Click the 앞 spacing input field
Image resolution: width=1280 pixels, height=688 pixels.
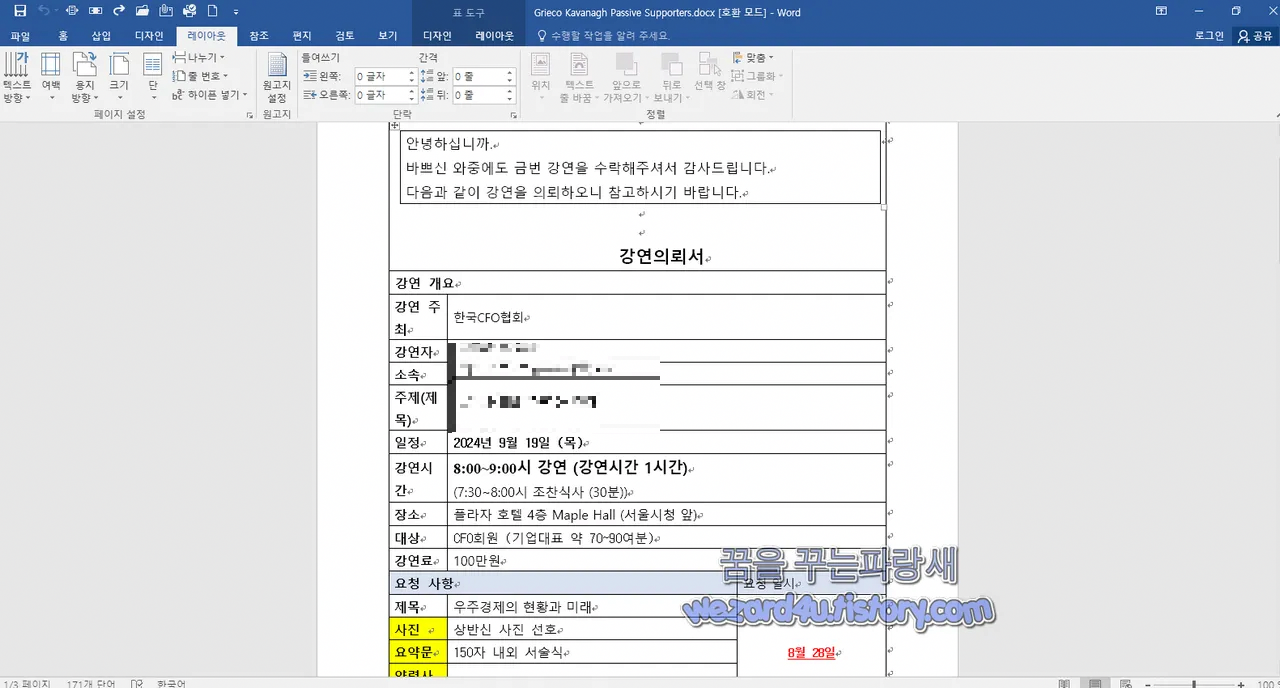(x=484, y=76)
